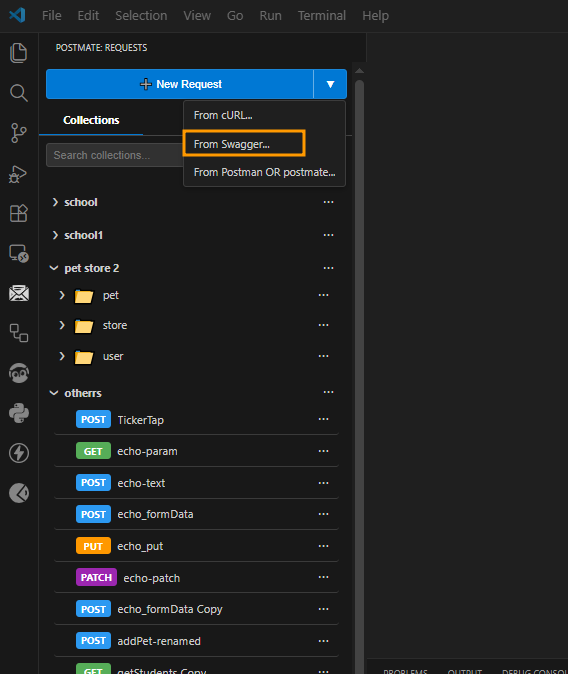The image size is (568, 674).
Task: Open more options for school collection
Action: tap(329, 202)
